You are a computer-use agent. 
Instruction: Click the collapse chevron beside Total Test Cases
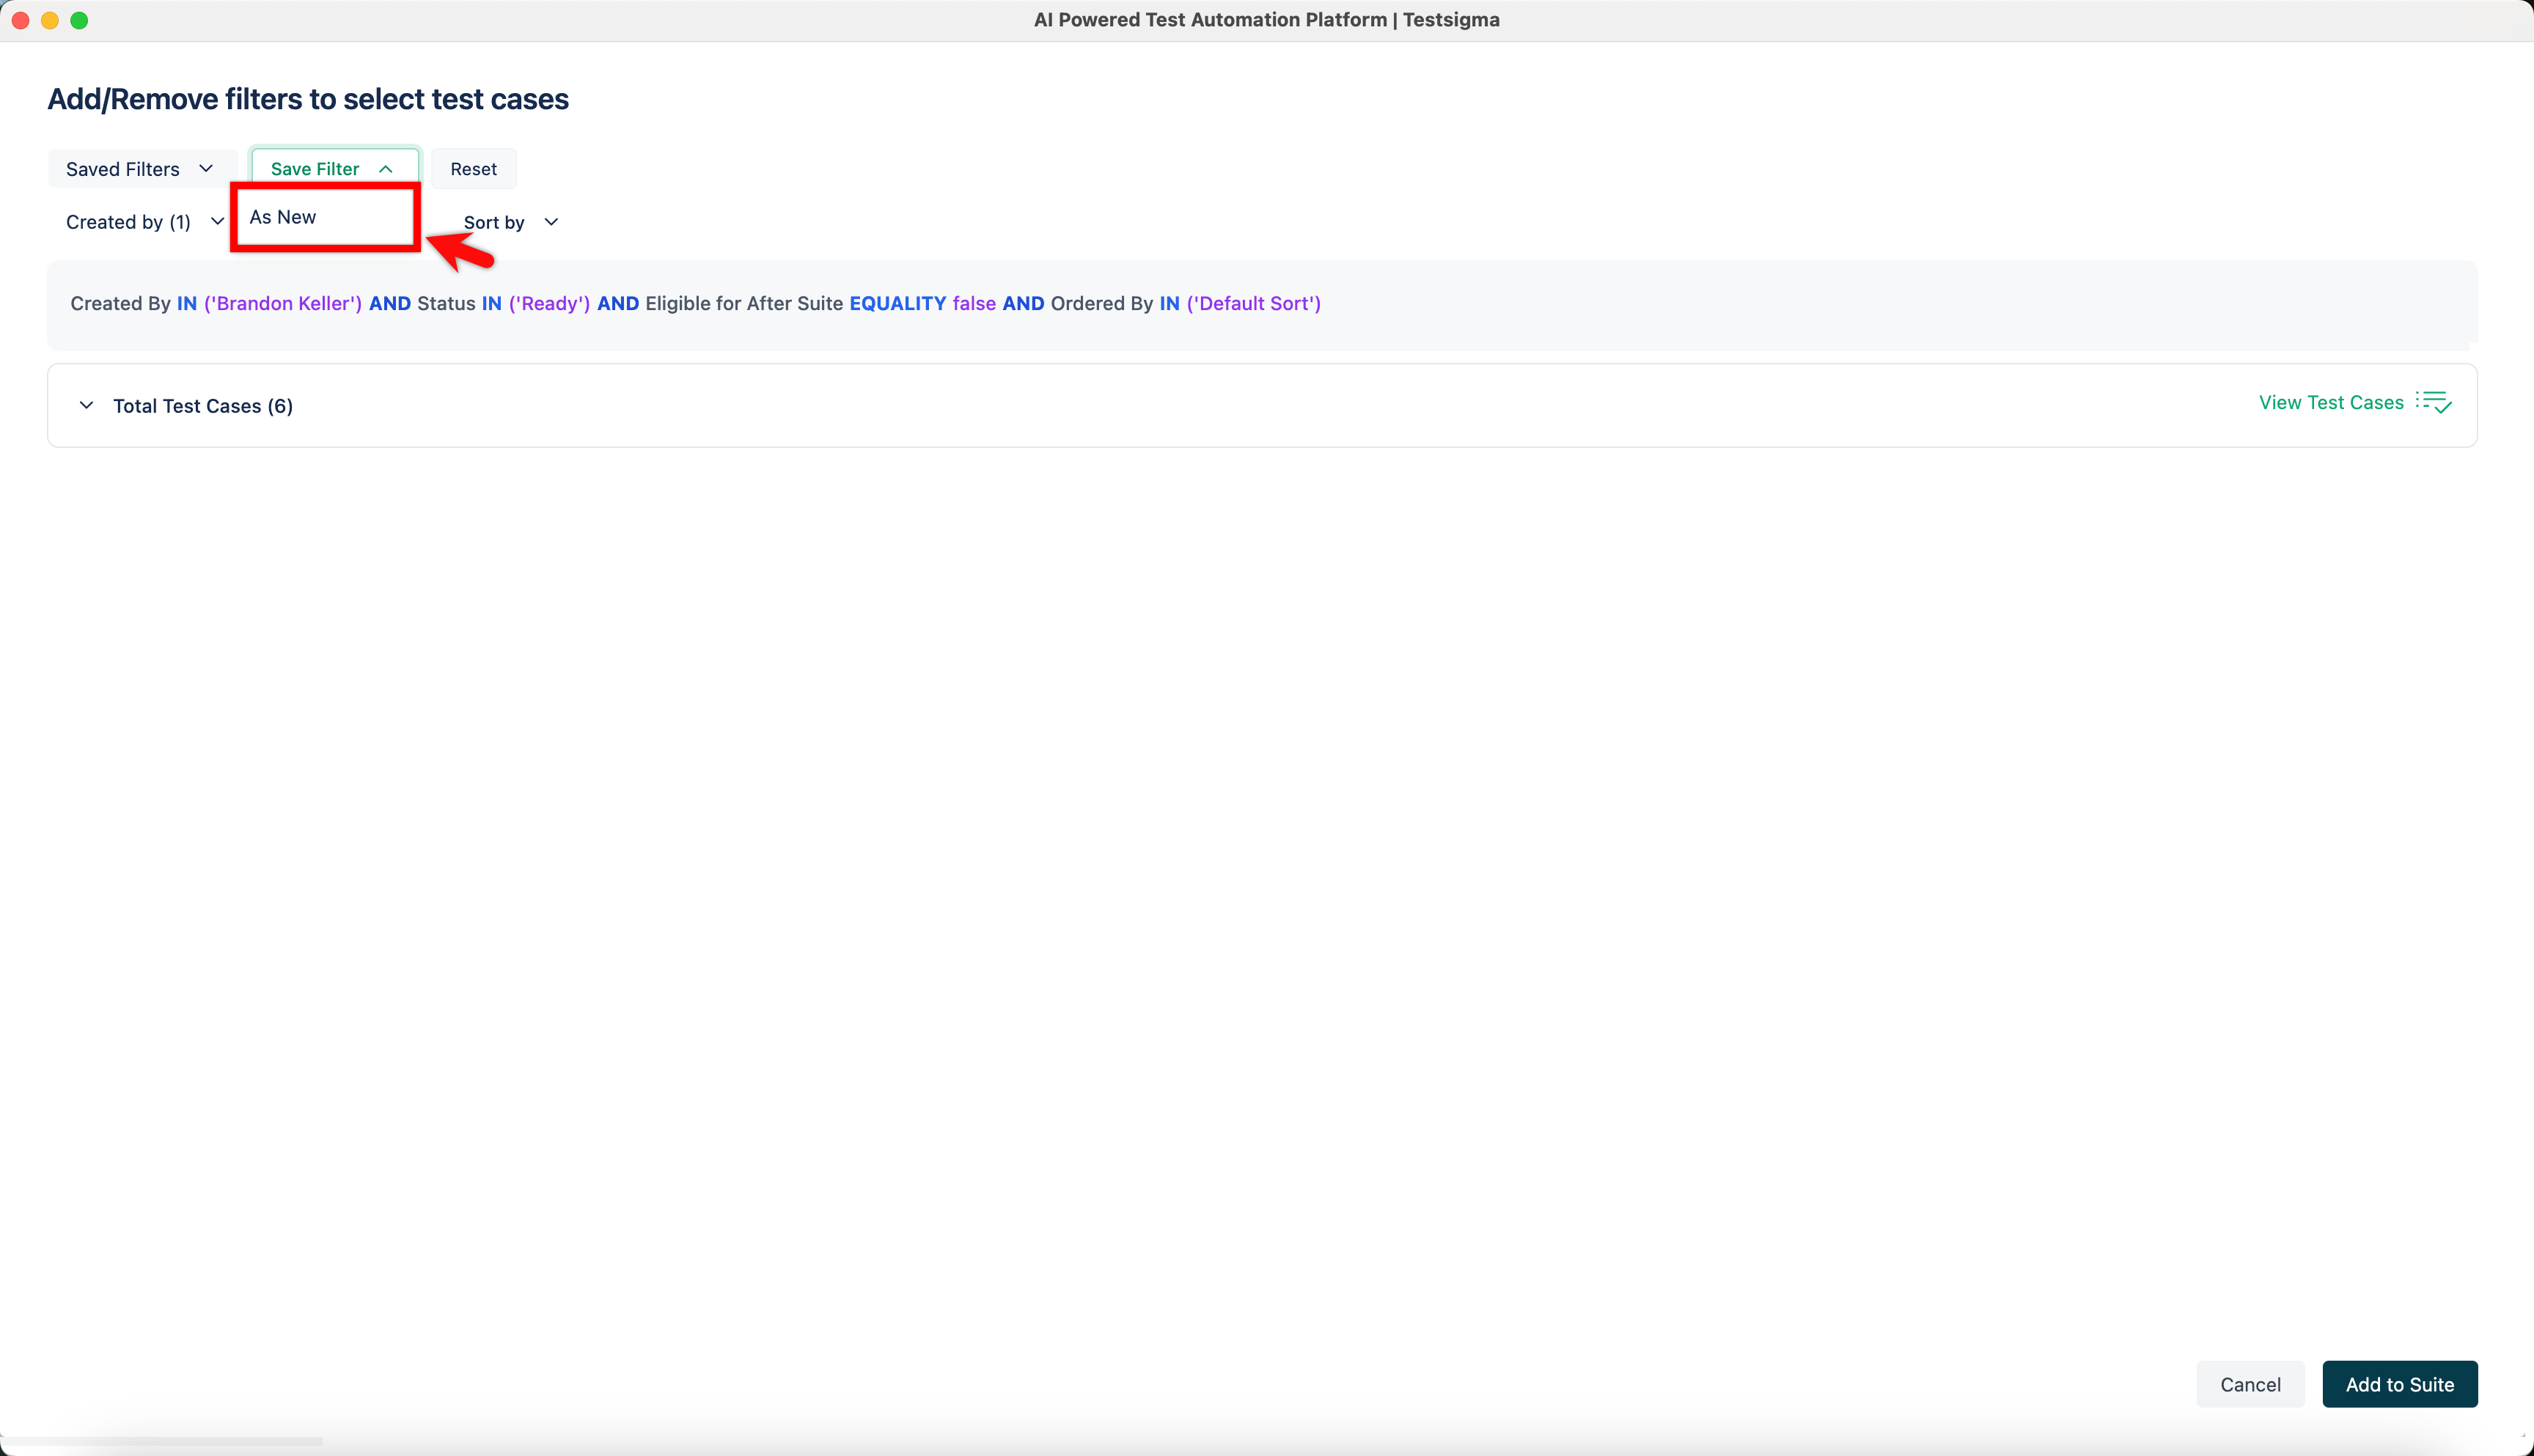pos(86,405)
